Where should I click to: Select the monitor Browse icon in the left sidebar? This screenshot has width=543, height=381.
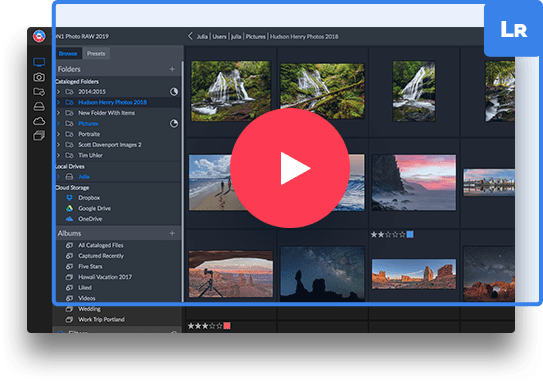pos(39,62)
